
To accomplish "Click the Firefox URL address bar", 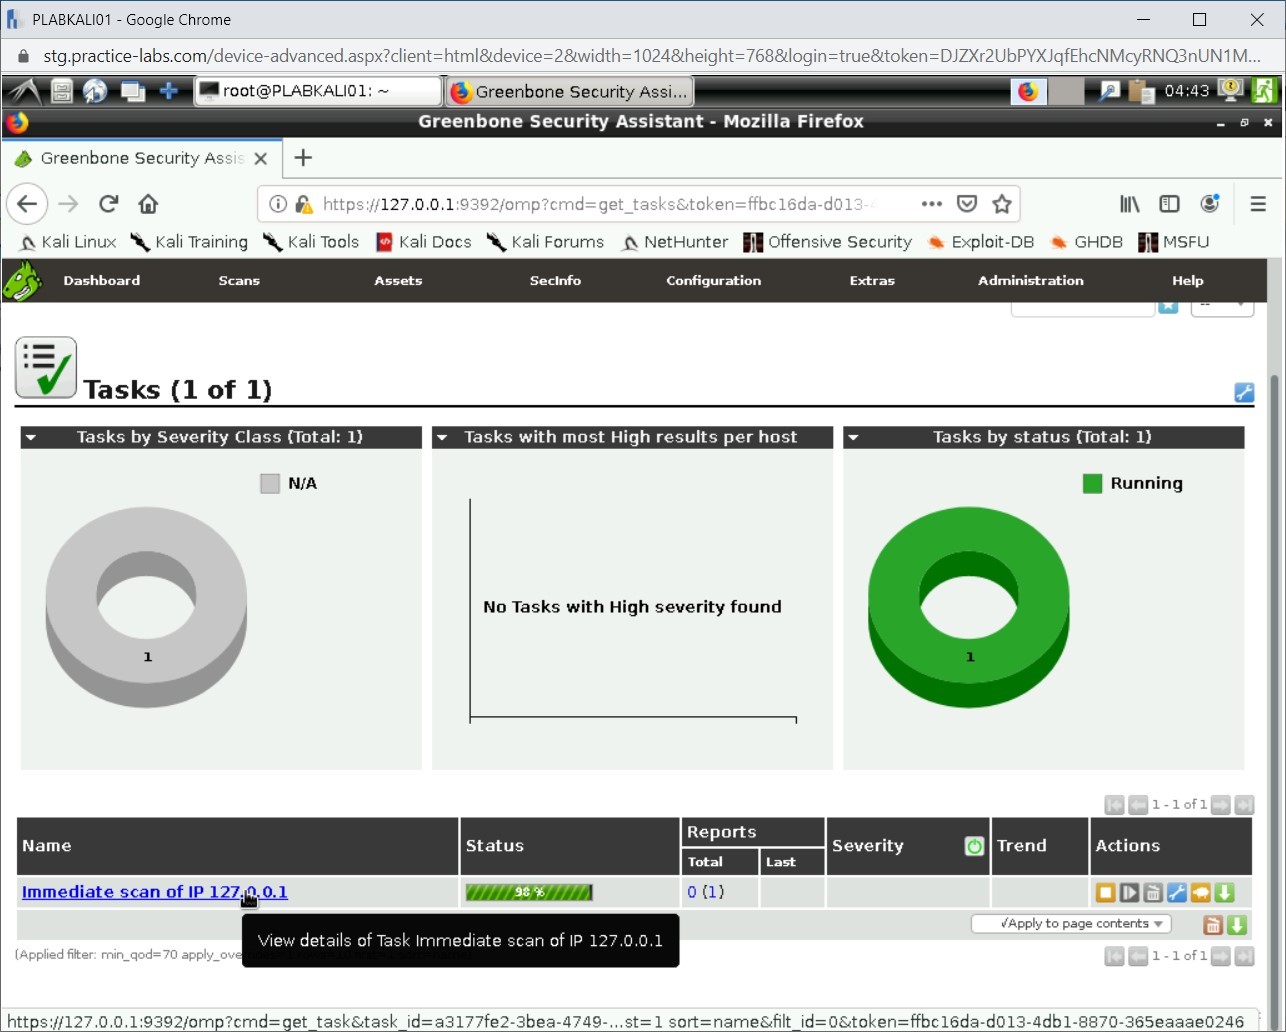I will coord(598,204).
